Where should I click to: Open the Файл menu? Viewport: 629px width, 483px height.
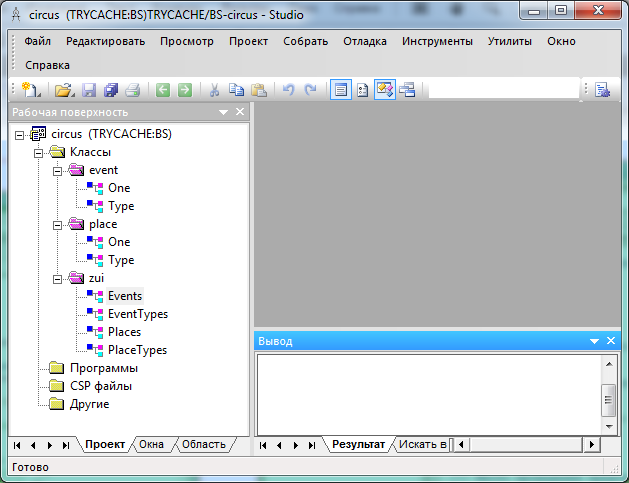pyautogui.click(x=37, y=41)
